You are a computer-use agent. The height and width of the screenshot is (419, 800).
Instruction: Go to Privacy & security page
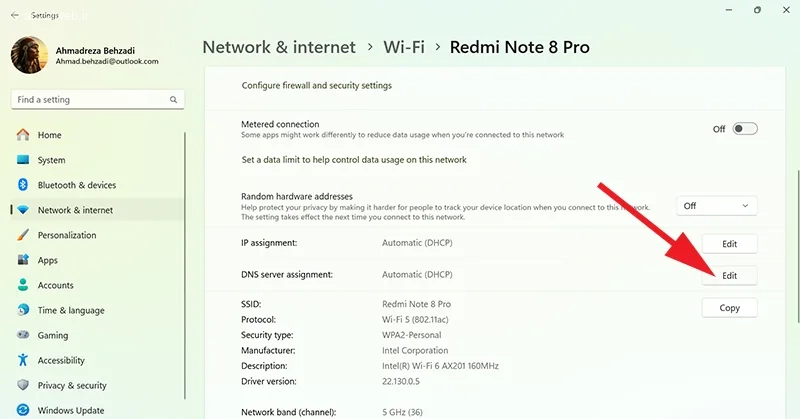(72, 385)
